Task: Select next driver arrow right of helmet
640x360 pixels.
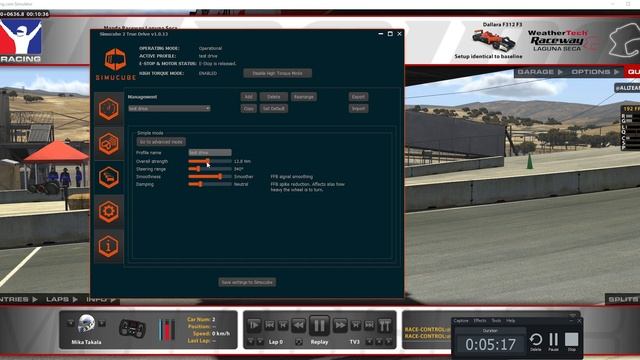Action: click(102, 324)
